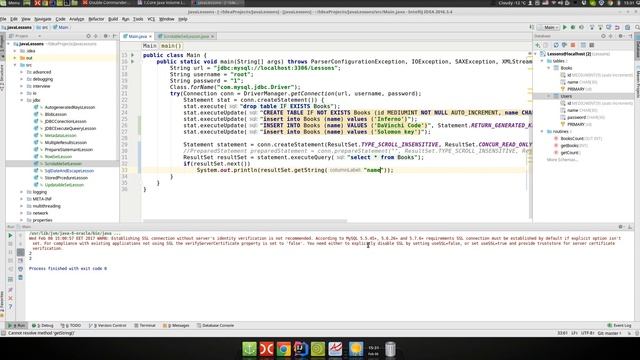The image size is (640, 360).
Task: Click the gear settings icon in Project panel header
Action: [106, 36]
